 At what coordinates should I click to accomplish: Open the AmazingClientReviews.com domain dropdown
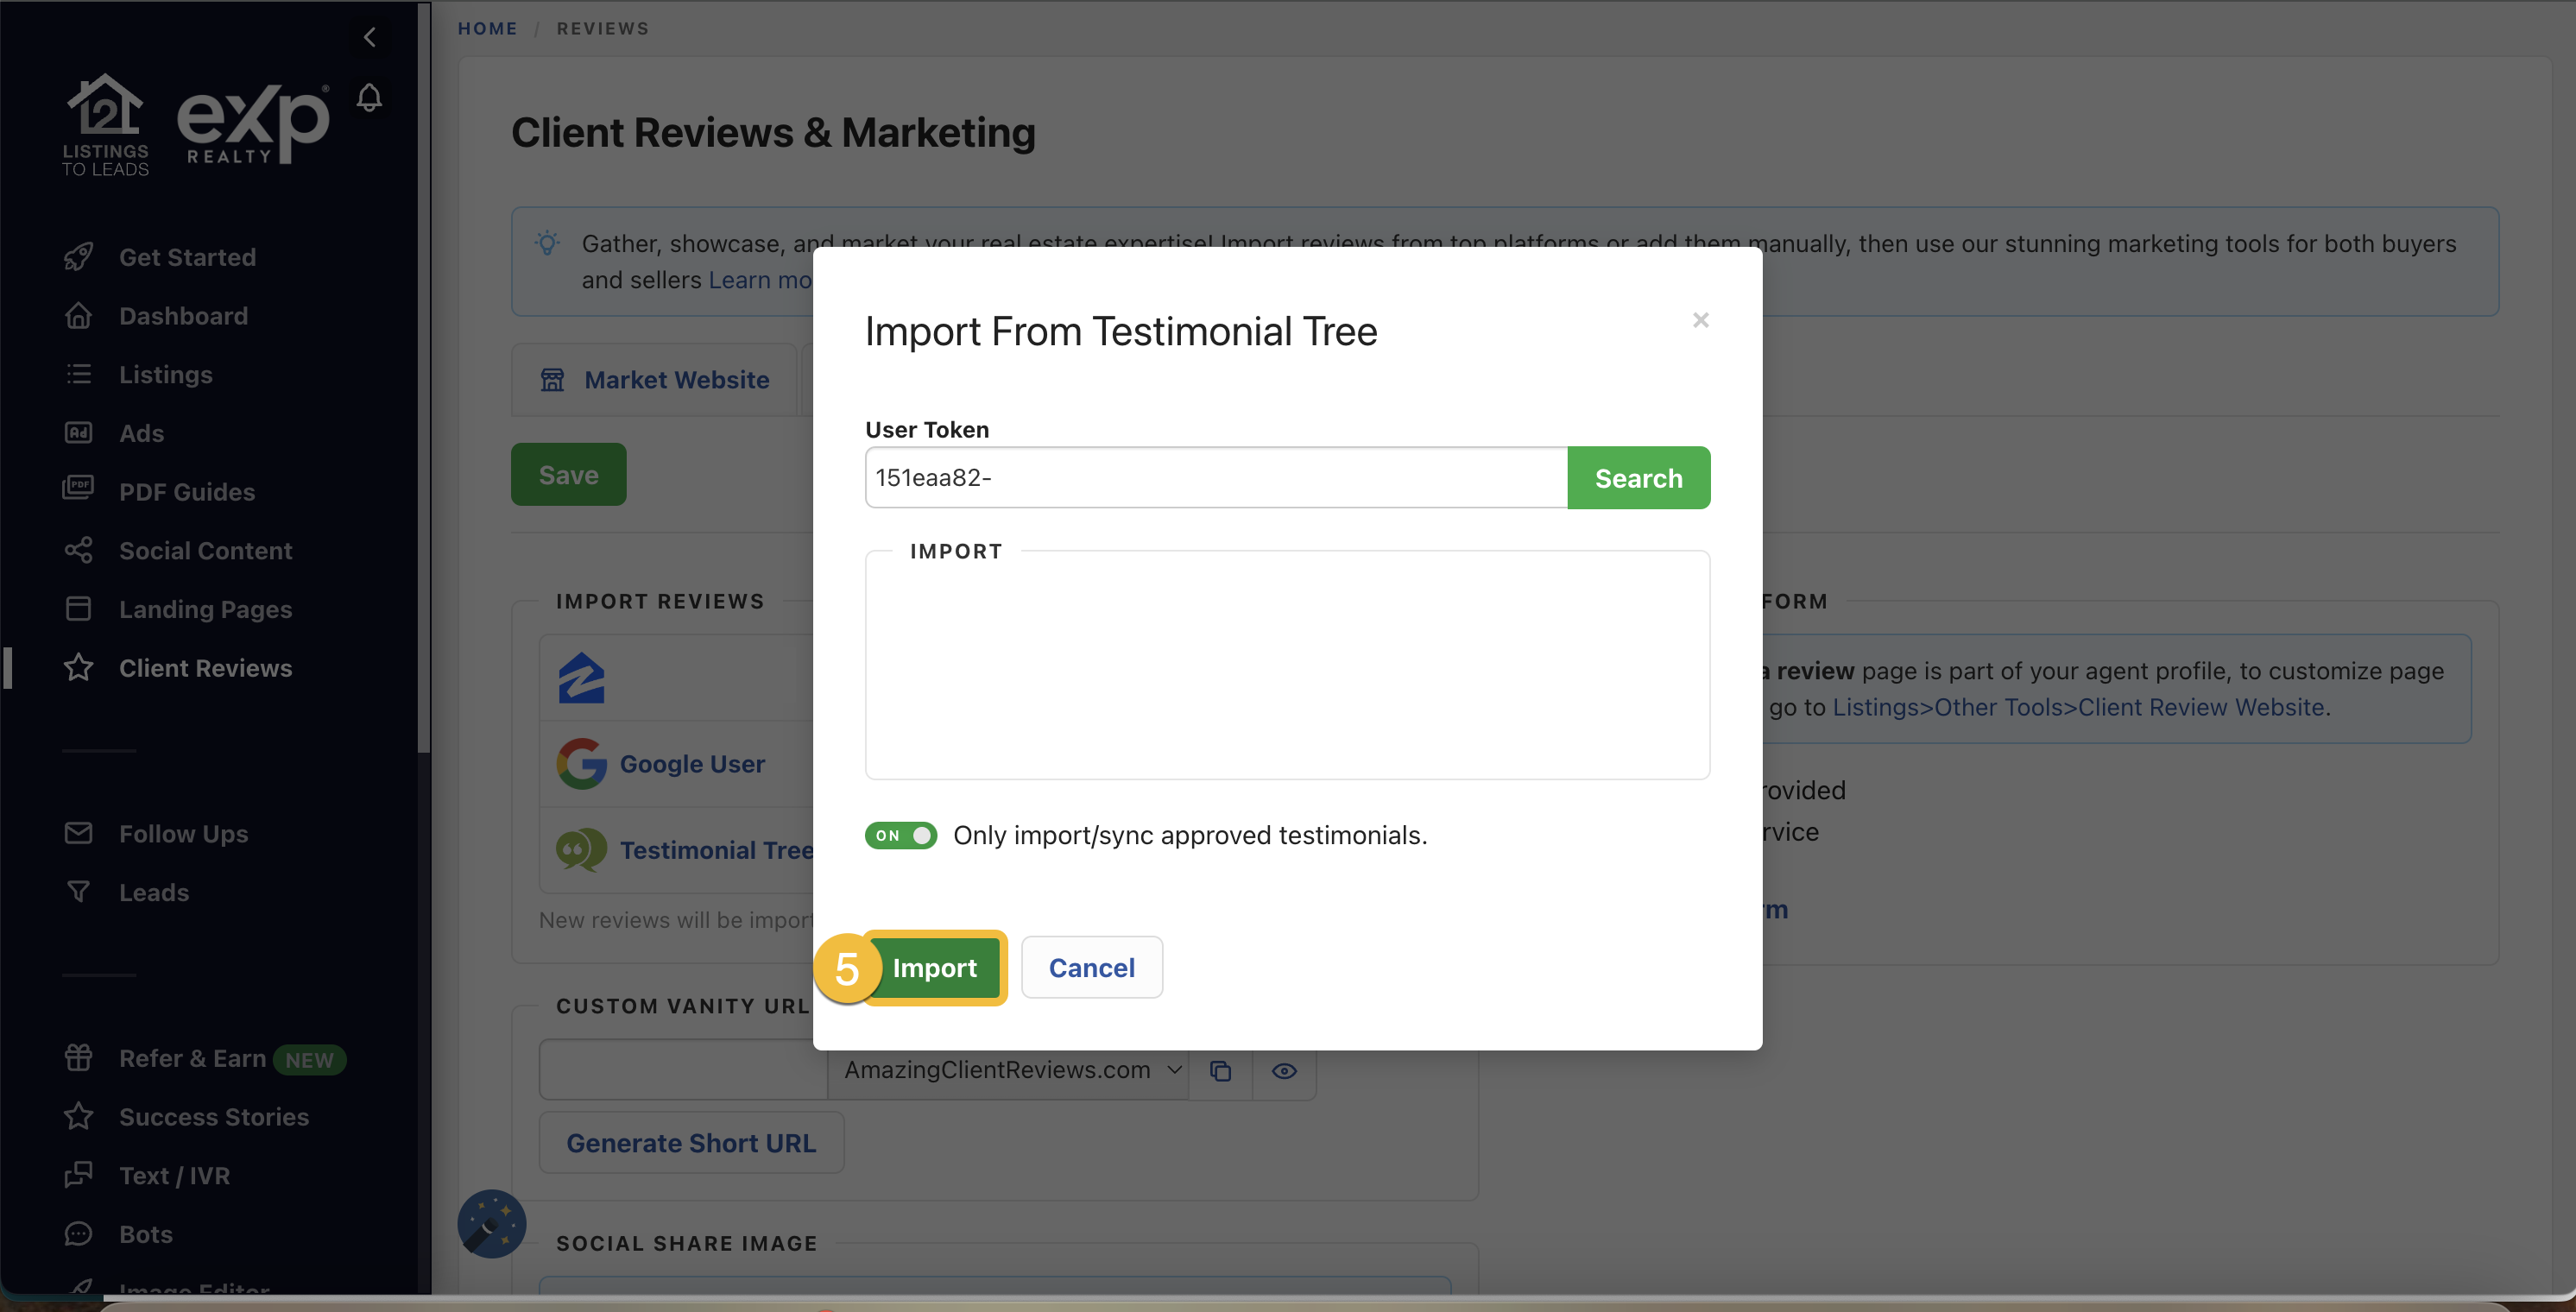(1173, 1070)
